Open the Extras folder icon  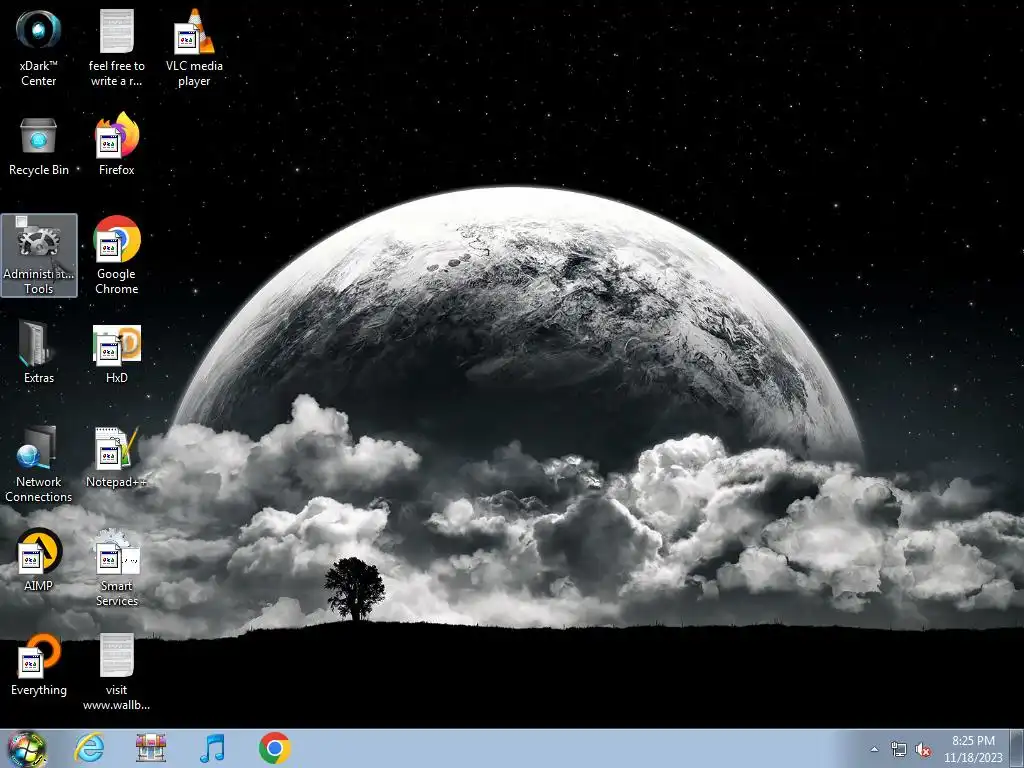[39, 352]
